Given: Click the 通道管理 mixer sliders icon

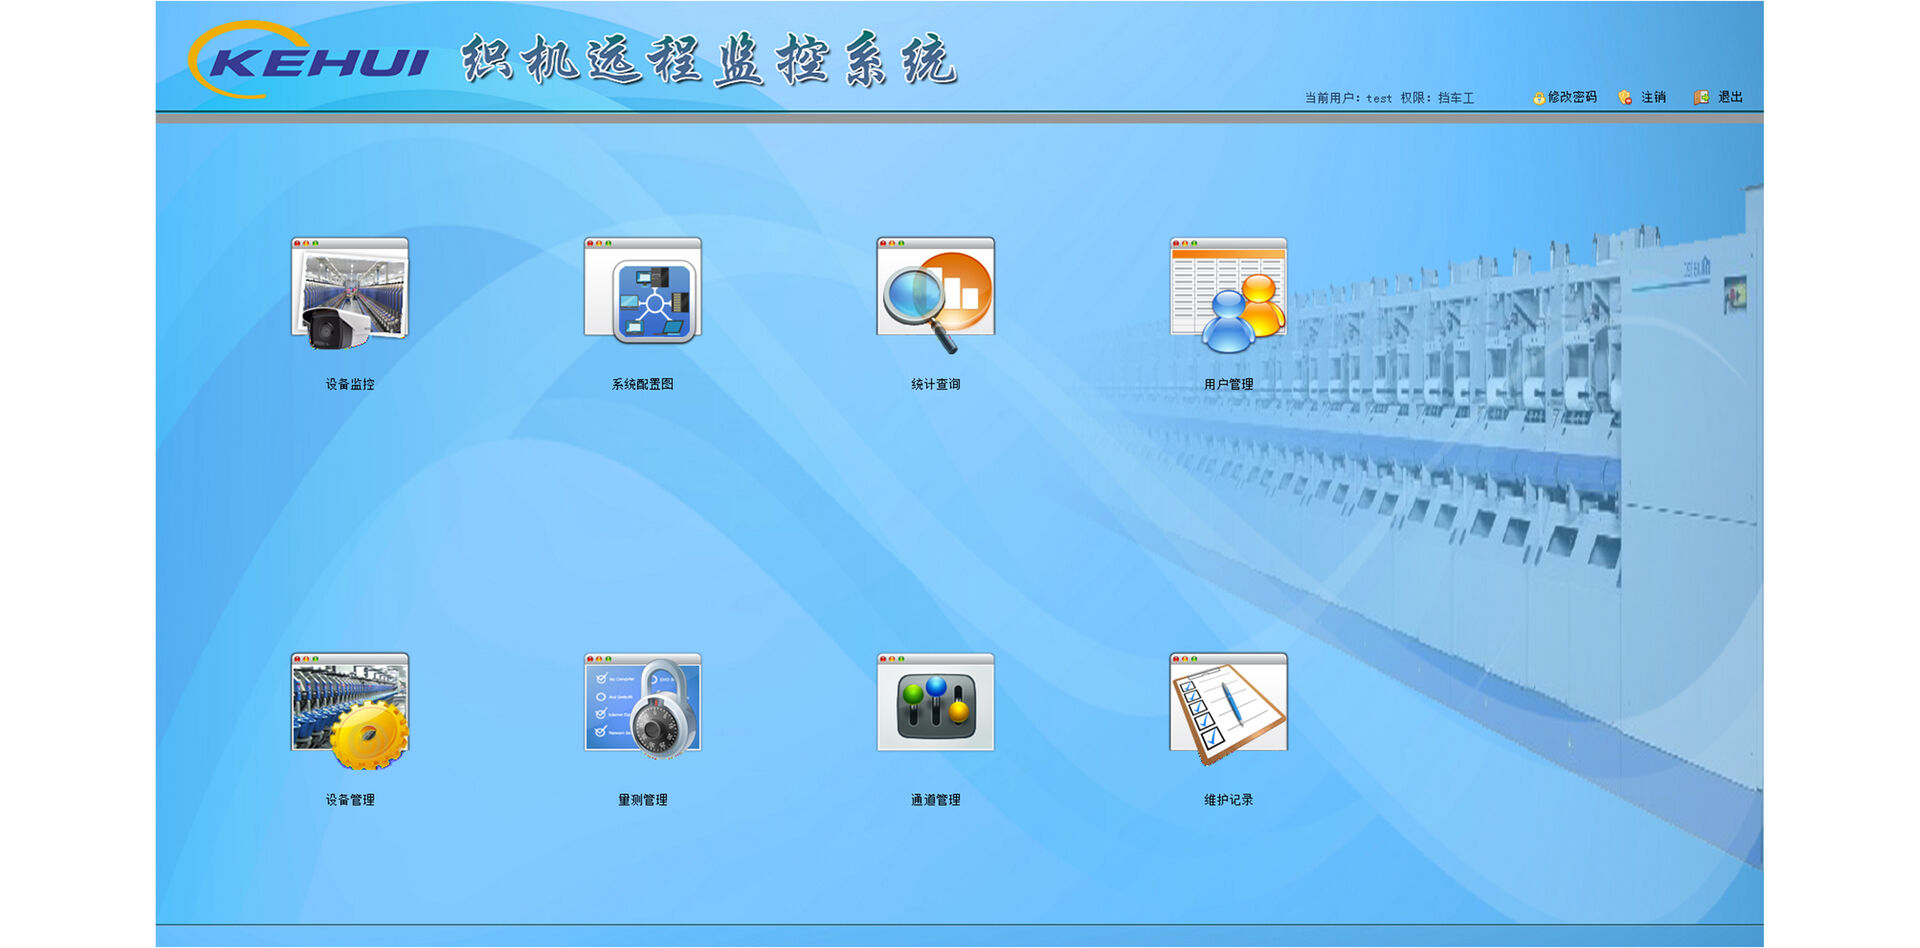Looking at the screenshot, I should (x=935, y=704).
